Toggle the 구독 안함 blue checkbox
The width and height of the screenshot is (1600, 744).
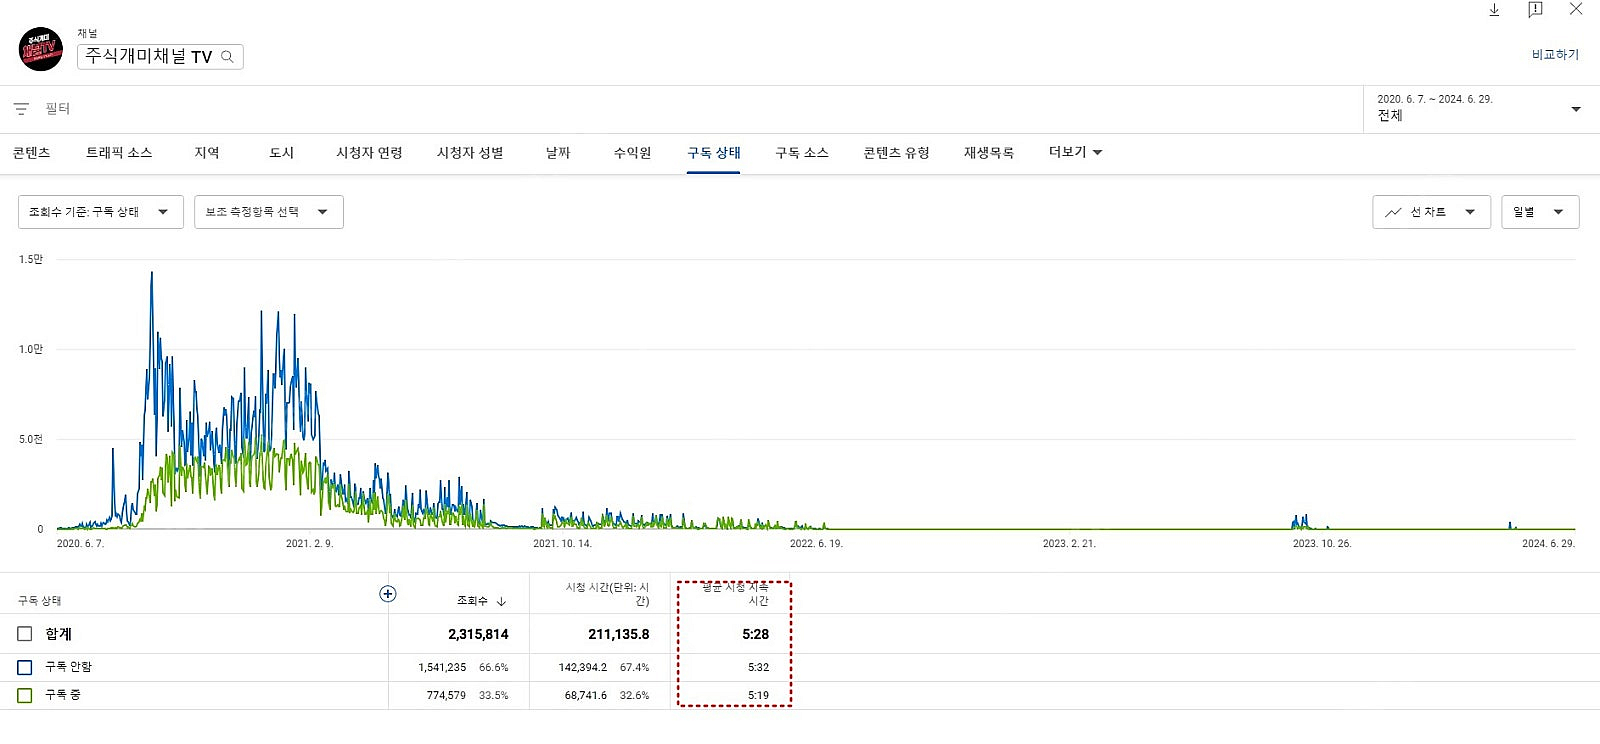[x=25, y=667]
